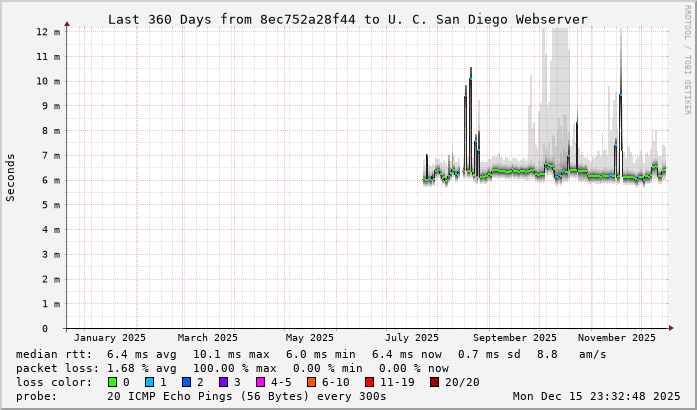
Task: Select the blue 2 loss color swatch
Action: [186, 381]
